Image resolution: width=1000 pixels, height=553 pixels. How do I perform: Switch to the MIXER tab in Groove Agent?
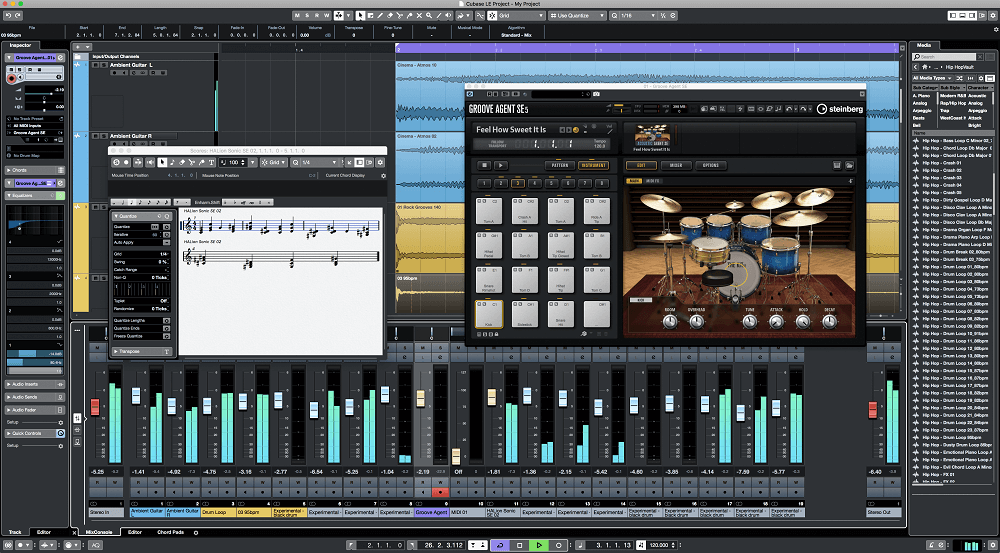click(x=676, y=165)
